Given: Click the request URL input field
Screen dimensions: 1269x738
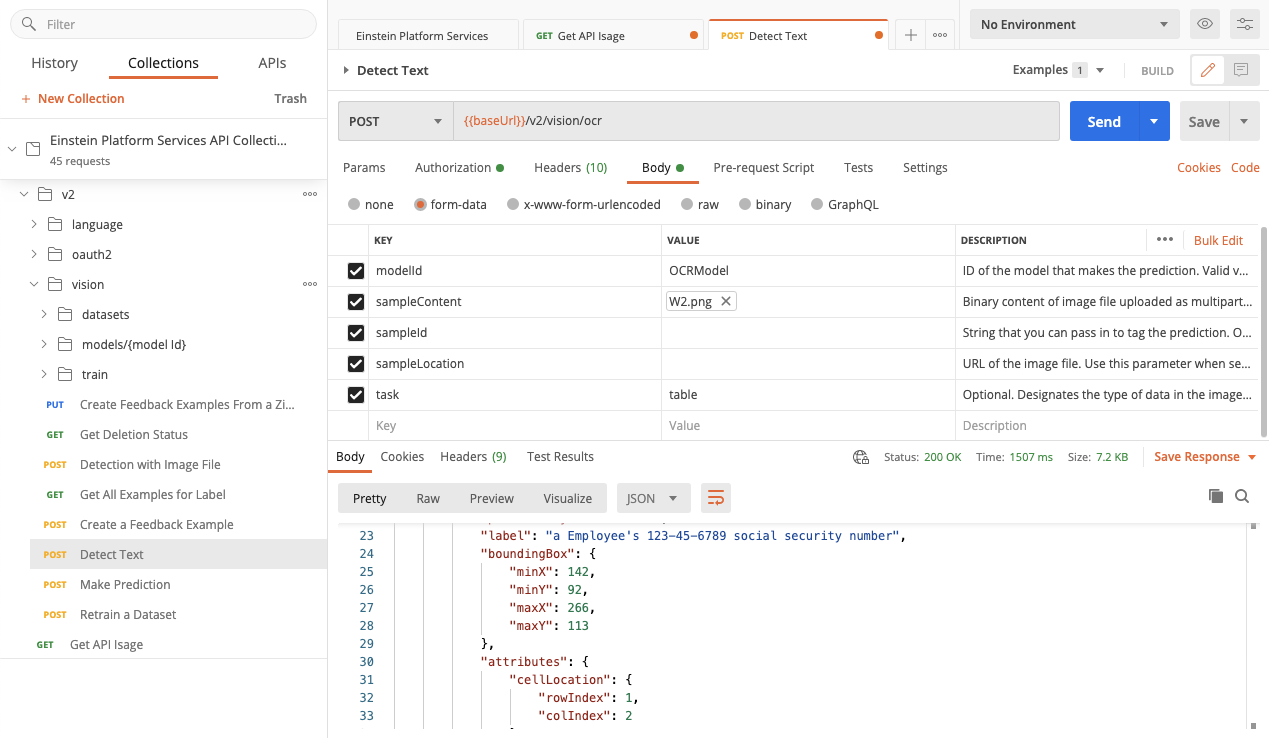Looking at the screenshot, I should coord(756,121).
